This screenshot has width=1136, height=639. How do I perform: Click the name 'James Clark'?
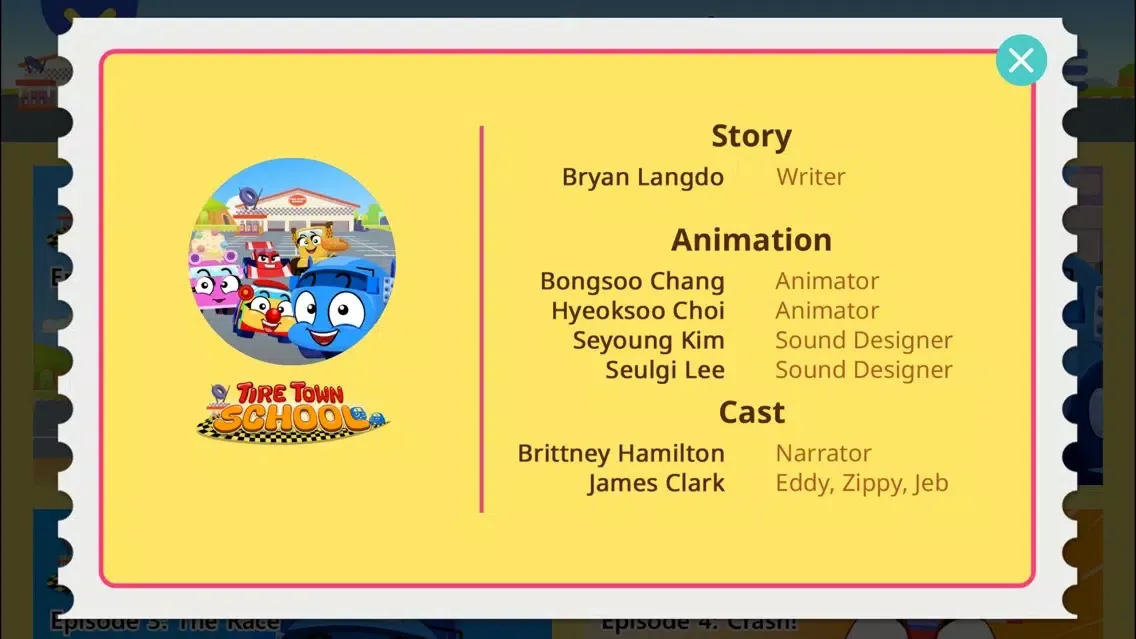pos(656,483)
